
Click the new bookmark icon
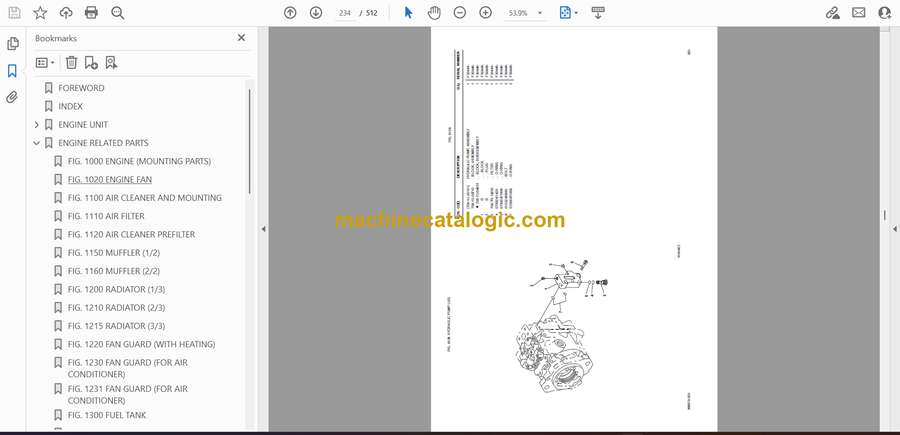pos(91,63)
